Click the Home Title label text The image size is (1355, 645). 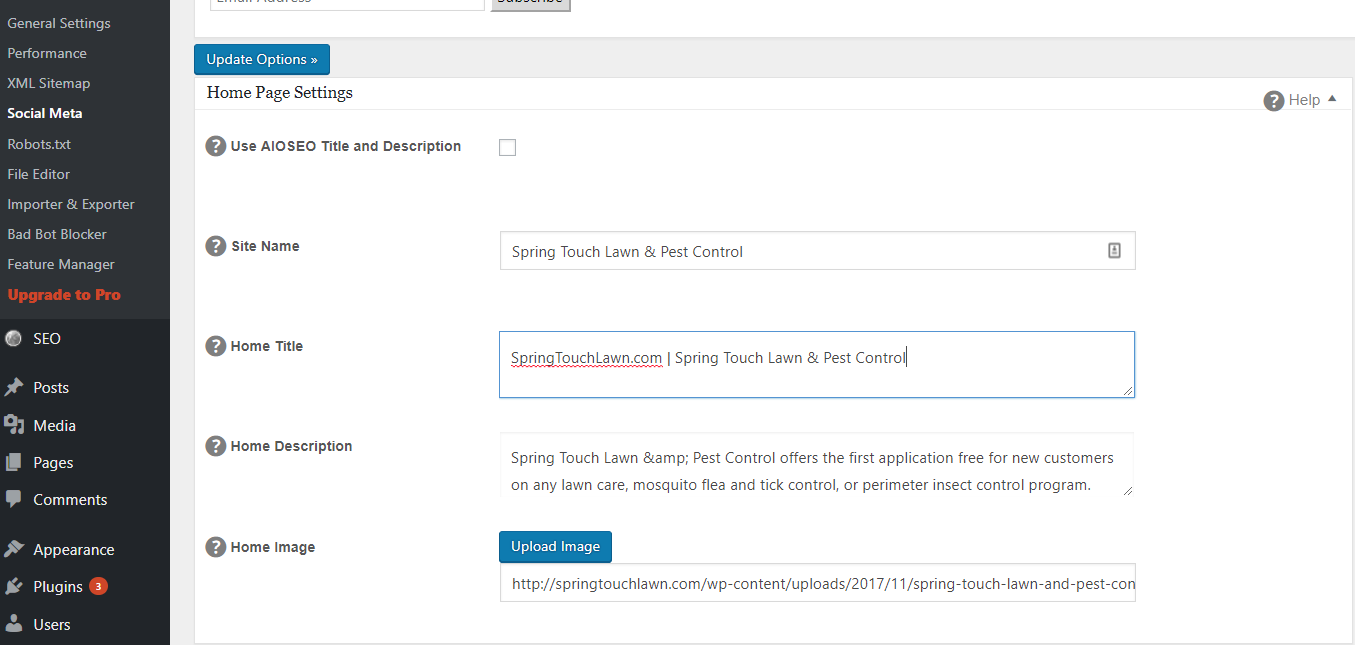(x=267, y=346)
